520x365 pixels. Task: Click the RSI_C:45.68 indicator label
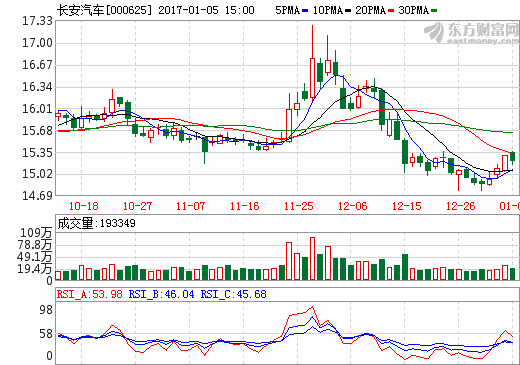coord(234,294)
